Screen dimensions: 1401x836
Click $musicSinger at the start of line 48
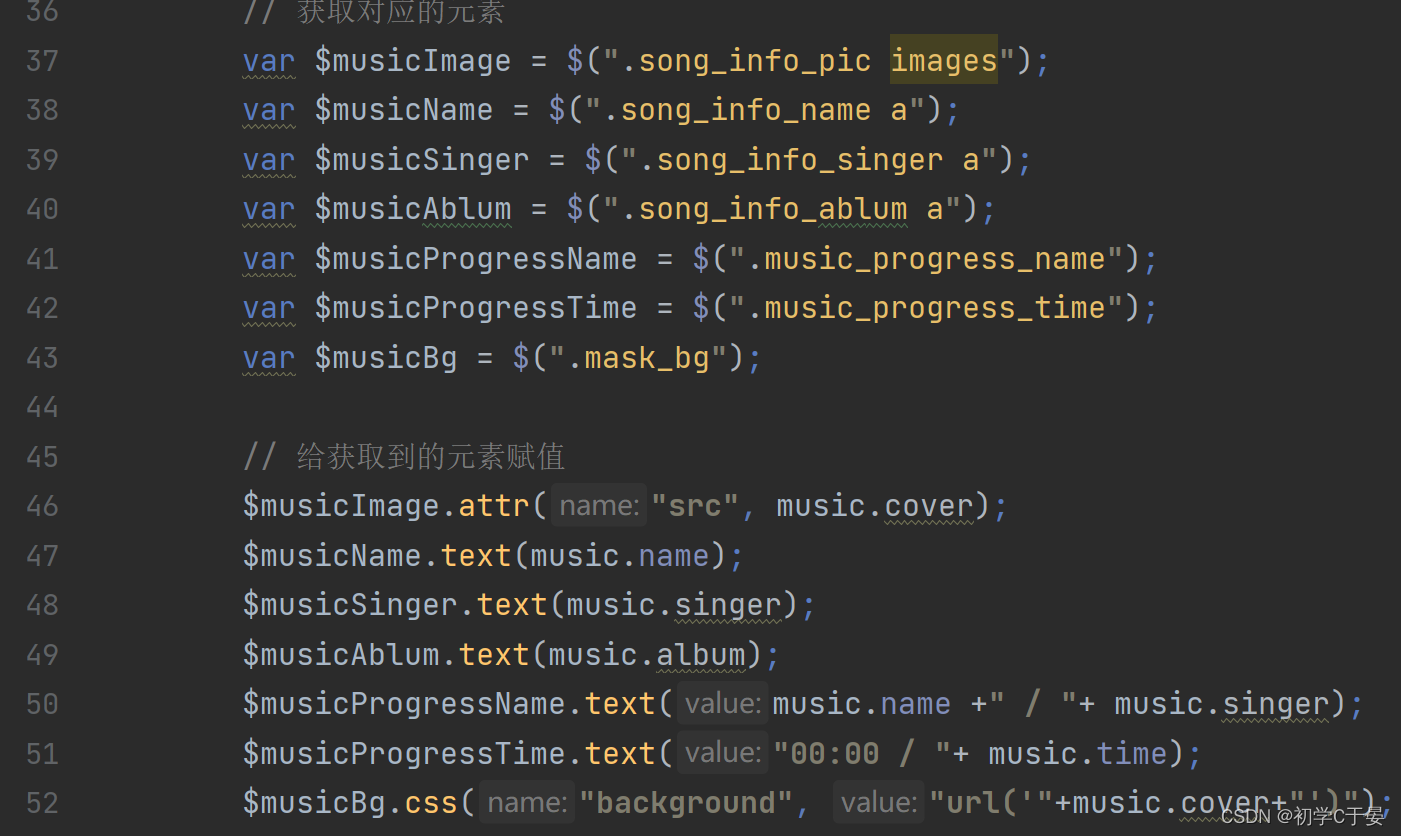(x=350, y=605)
